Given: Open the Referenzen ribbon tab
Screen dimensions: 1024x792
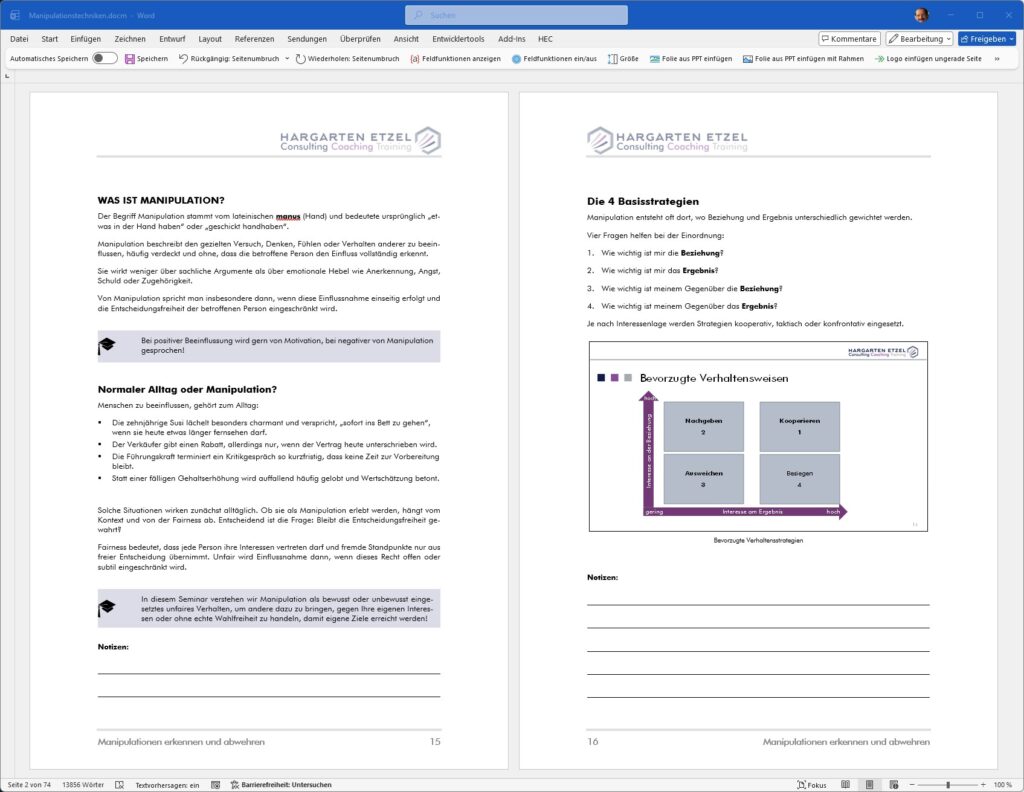Looking at the screenshot, I should (x=254, y=39).
